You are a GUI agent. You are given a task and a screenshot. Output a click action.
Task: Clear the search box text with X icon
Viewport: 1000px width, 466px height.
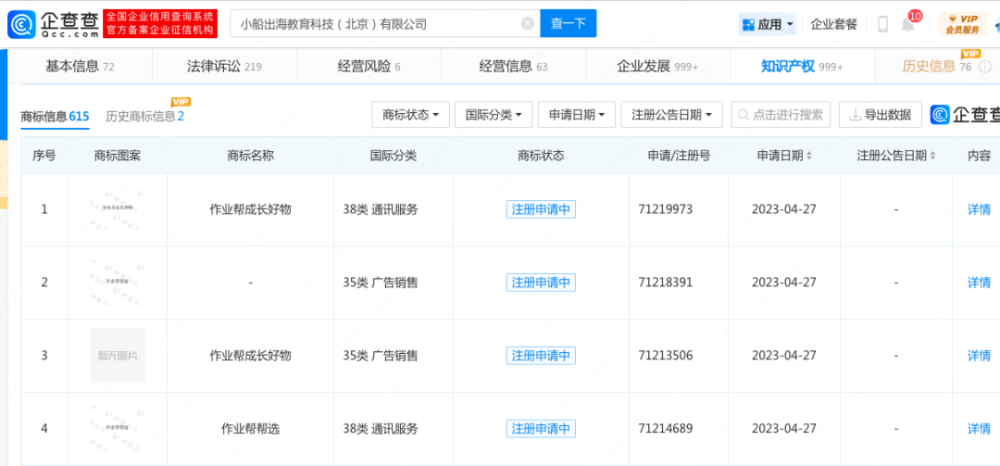coord(527,24)
